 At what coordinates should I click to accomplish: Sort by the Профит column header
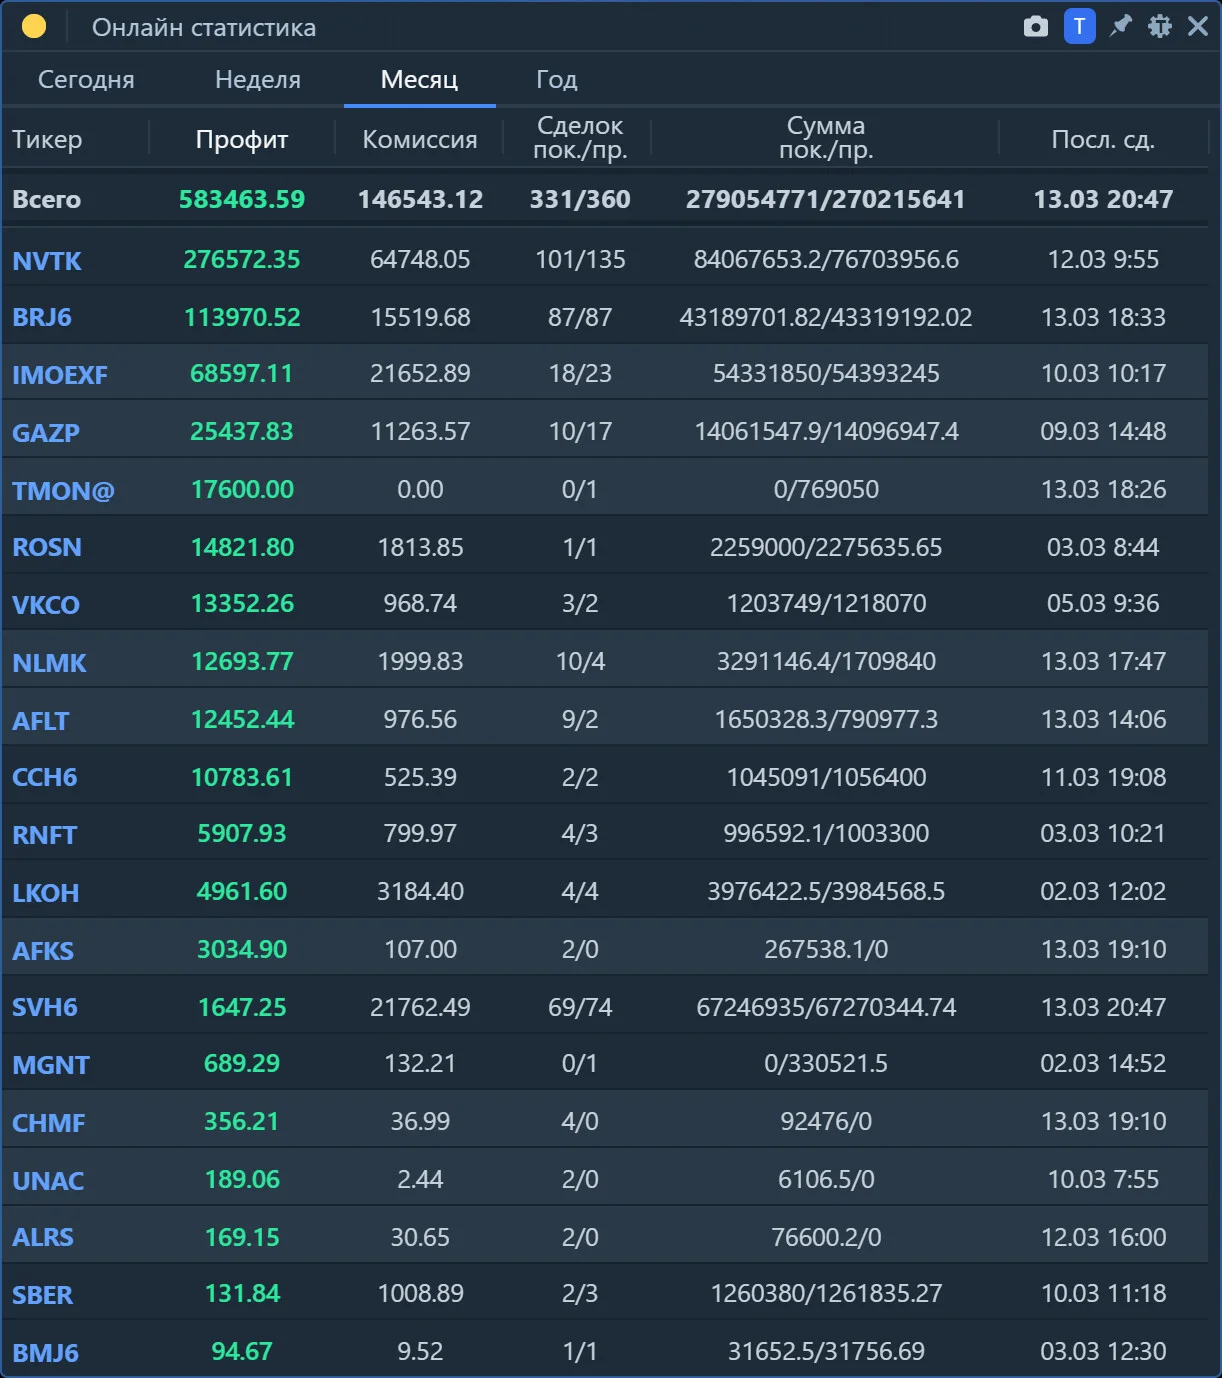coord(242,139)
